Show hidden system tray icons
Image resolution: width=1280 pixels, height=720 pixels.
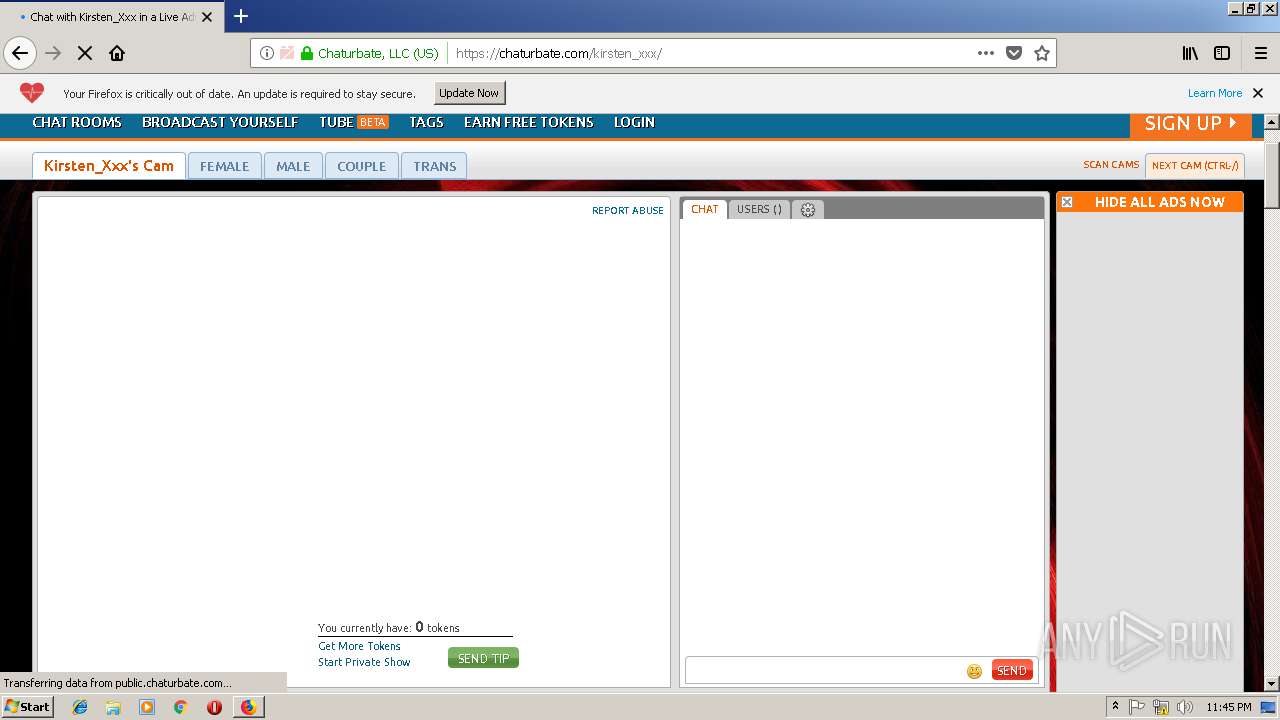(x=1115, y=707)
